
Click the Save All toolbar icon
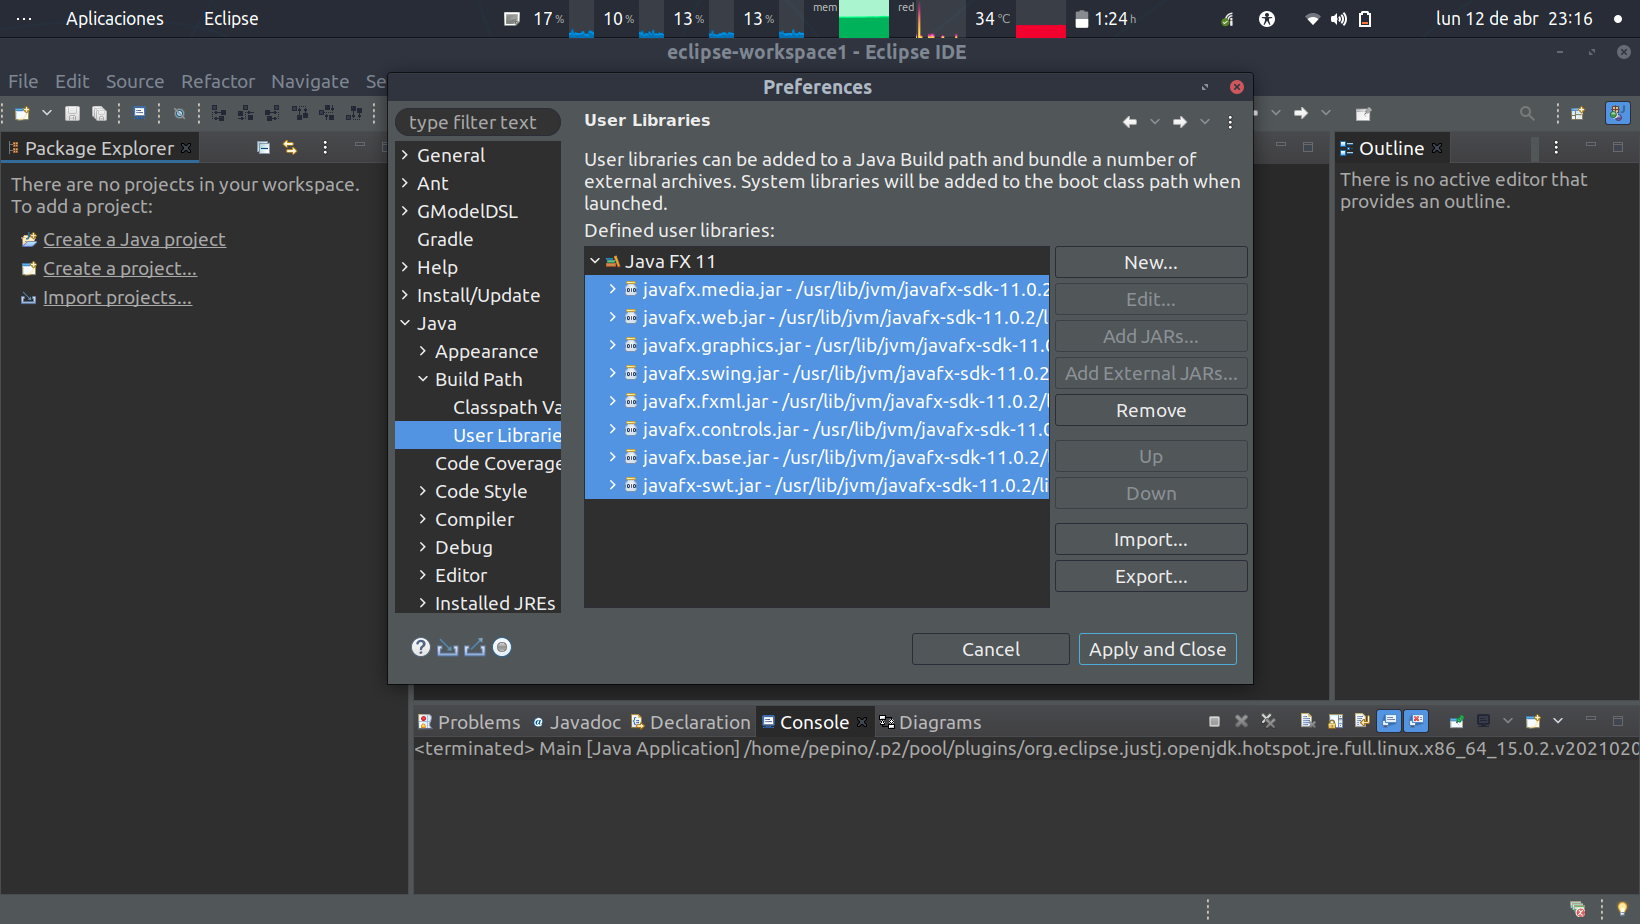click(99, 113)
